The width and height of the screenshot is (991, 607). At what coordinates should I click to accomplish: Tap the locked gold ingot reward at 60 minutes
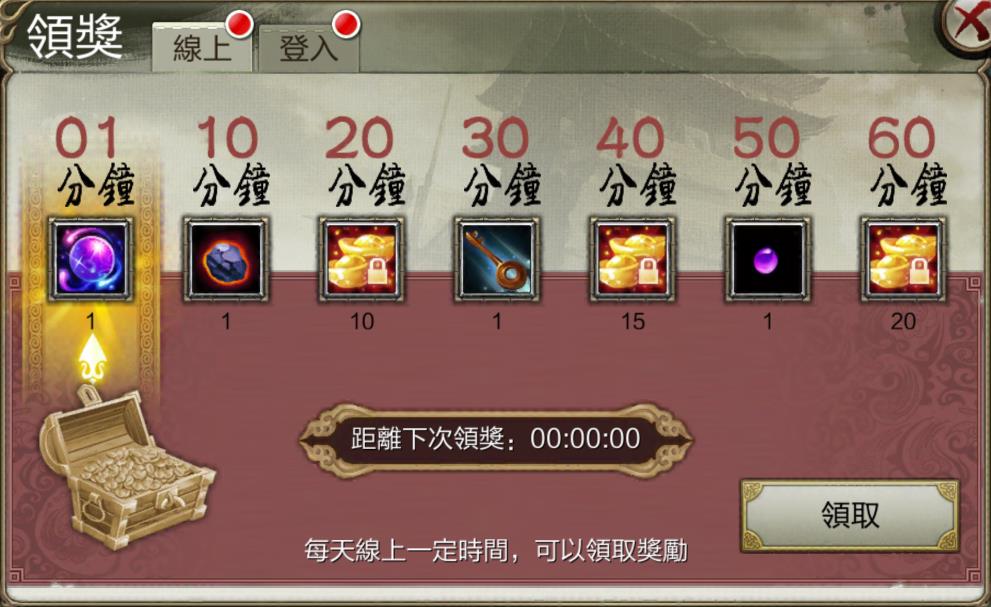(903, 259)
